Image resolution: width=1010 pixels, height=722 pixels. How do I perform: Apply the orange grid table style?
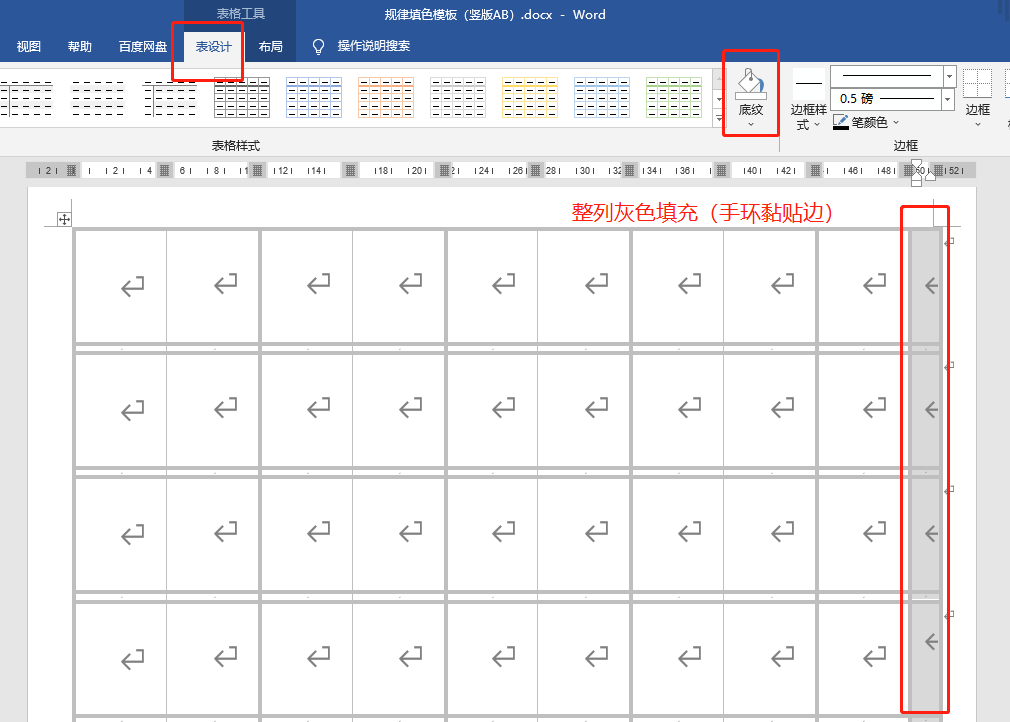coord(386,97)
